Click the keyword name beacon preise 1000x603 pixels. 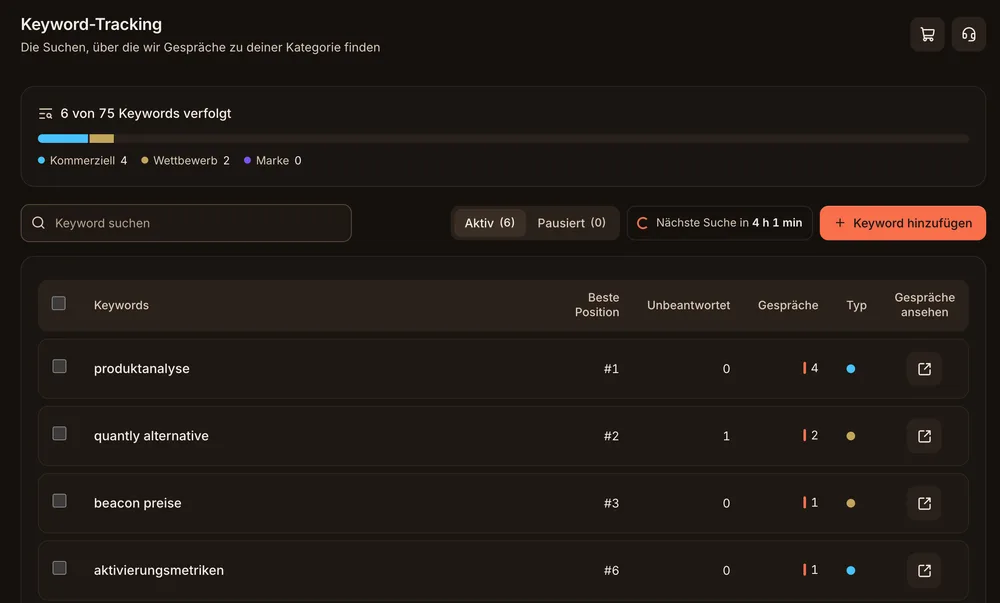coord(137,503)
